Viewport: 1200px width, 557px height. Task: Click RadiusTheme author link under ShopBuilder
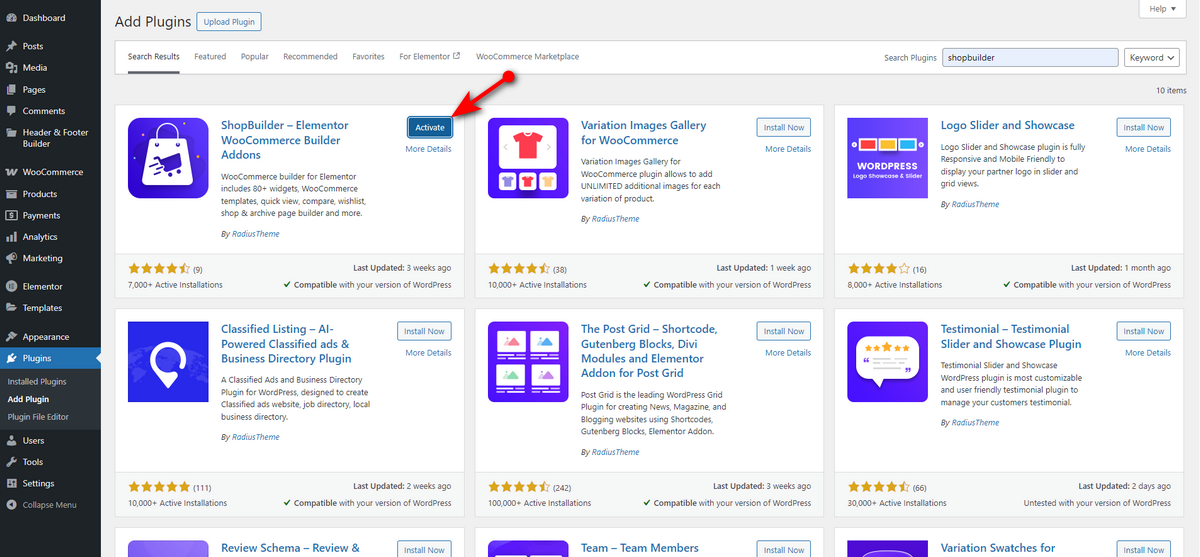256,234
